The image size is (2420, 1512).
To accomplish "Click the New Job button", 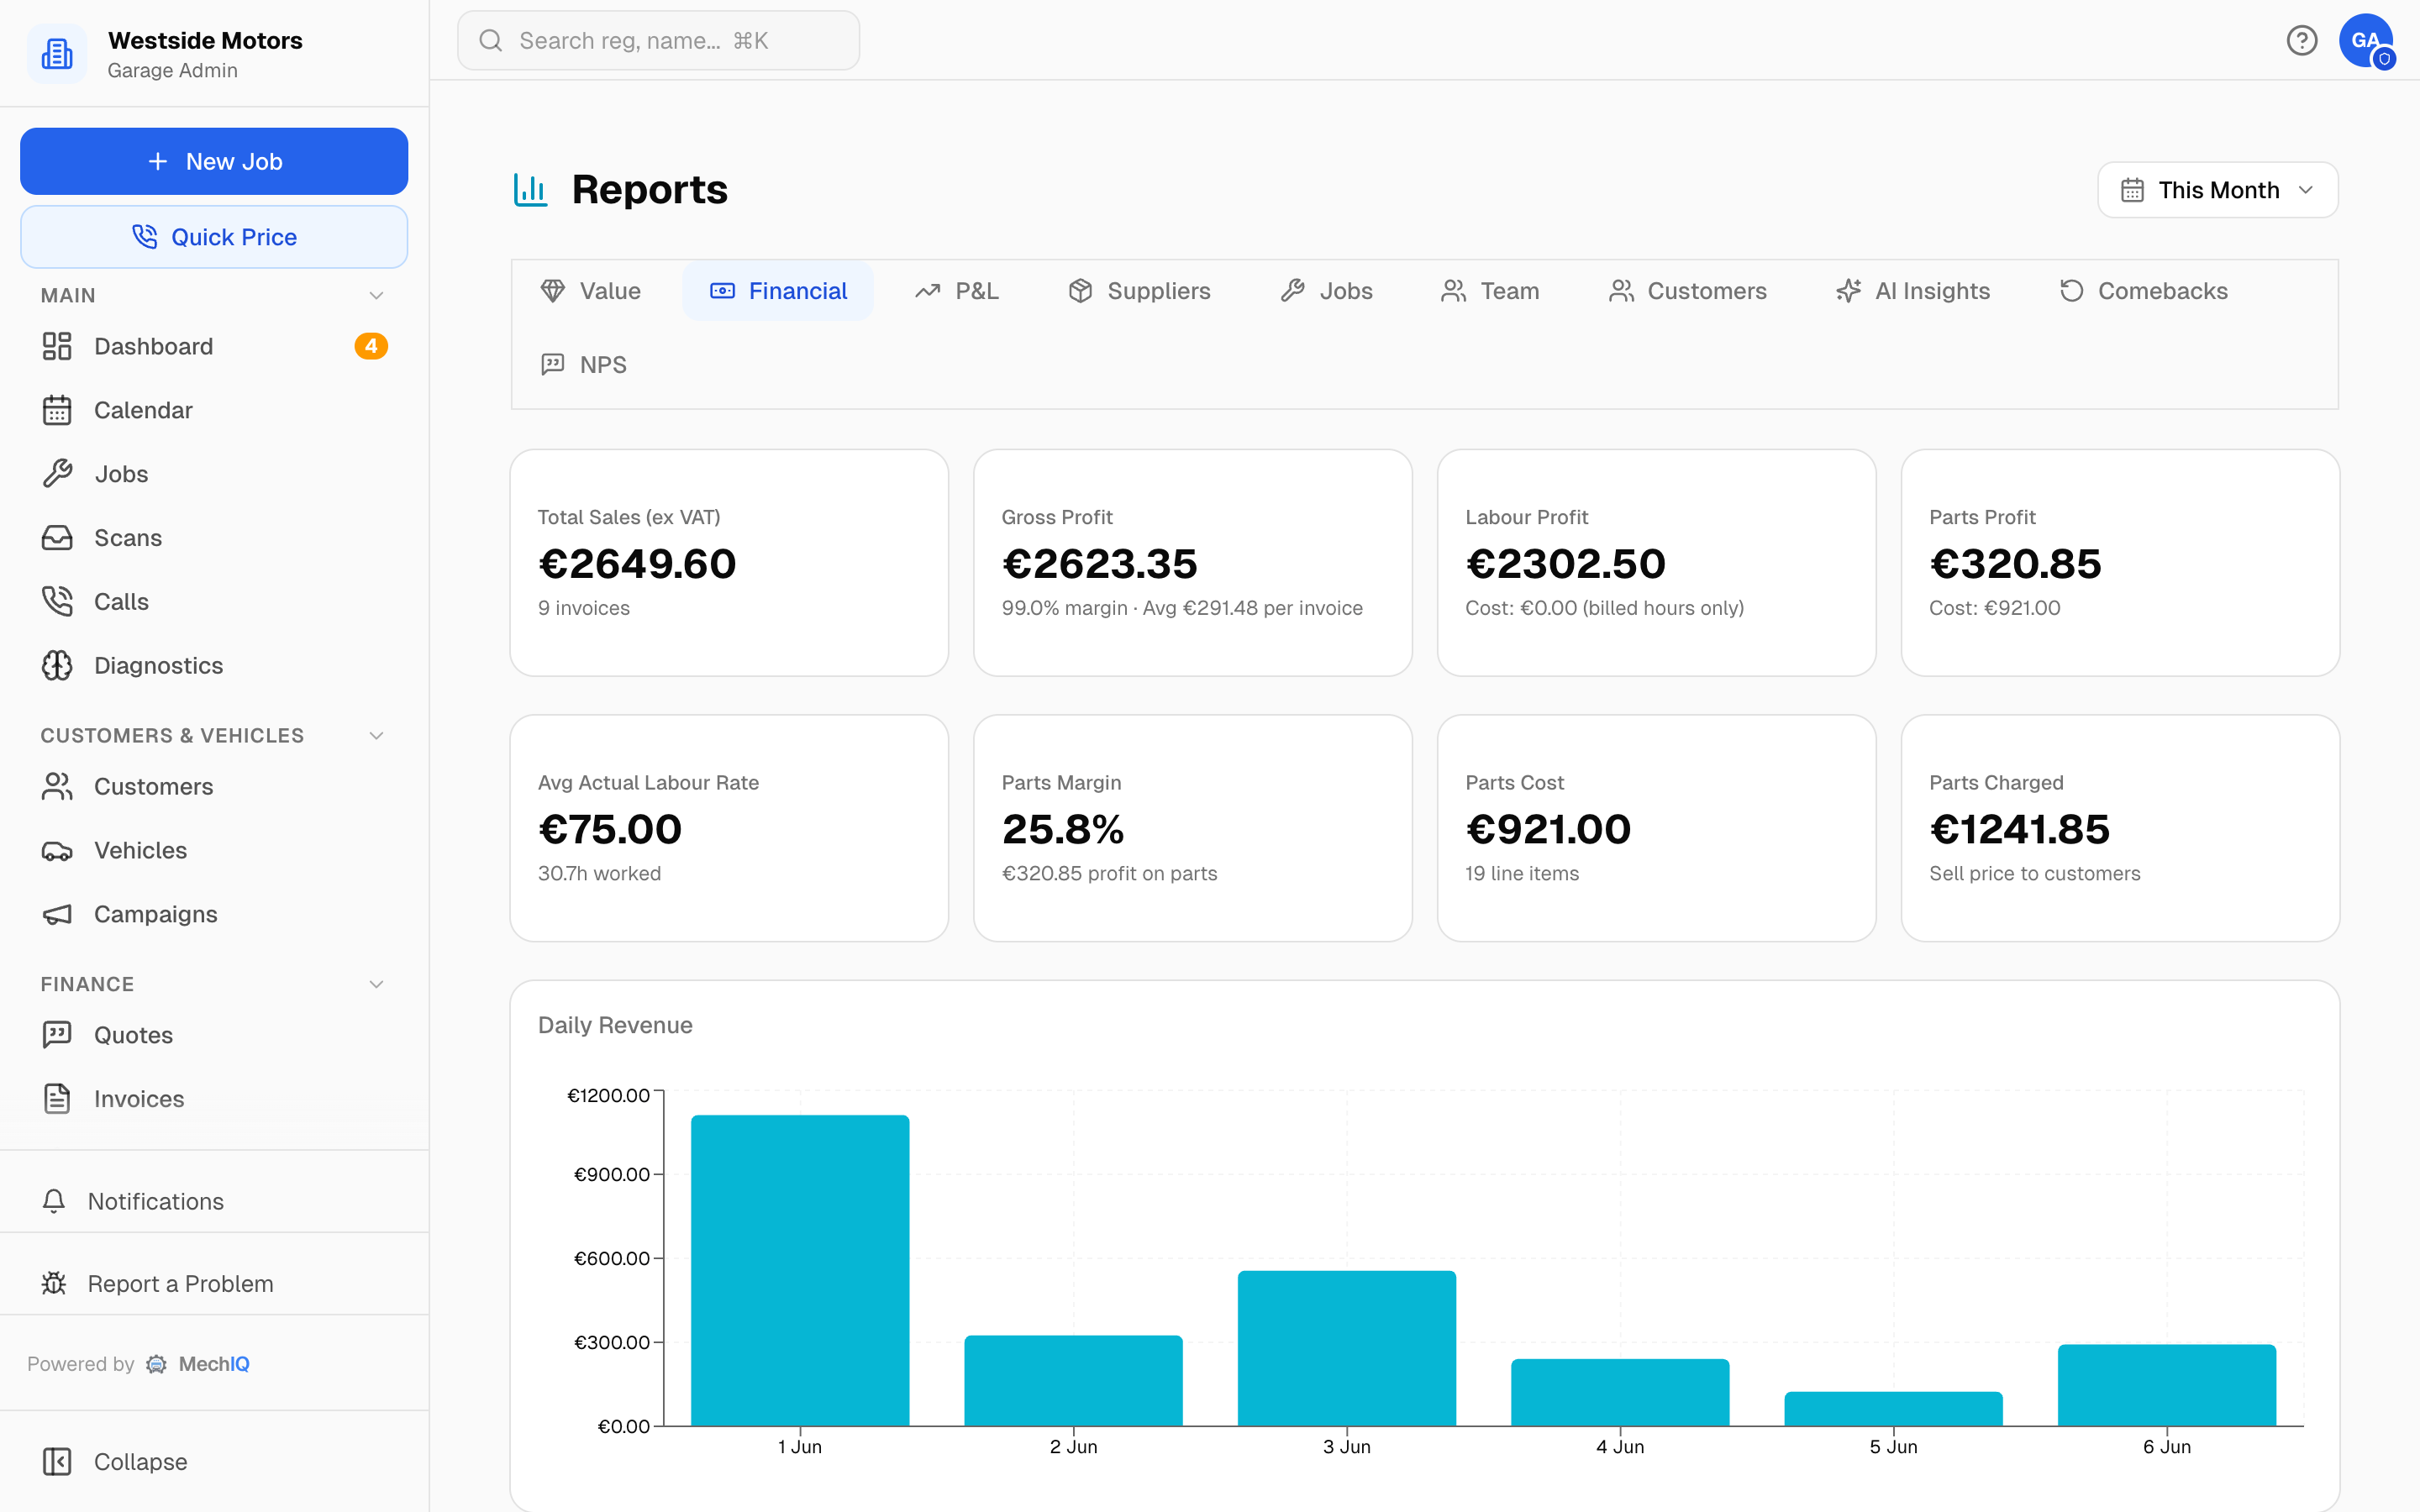I will (x=214, y=161).
